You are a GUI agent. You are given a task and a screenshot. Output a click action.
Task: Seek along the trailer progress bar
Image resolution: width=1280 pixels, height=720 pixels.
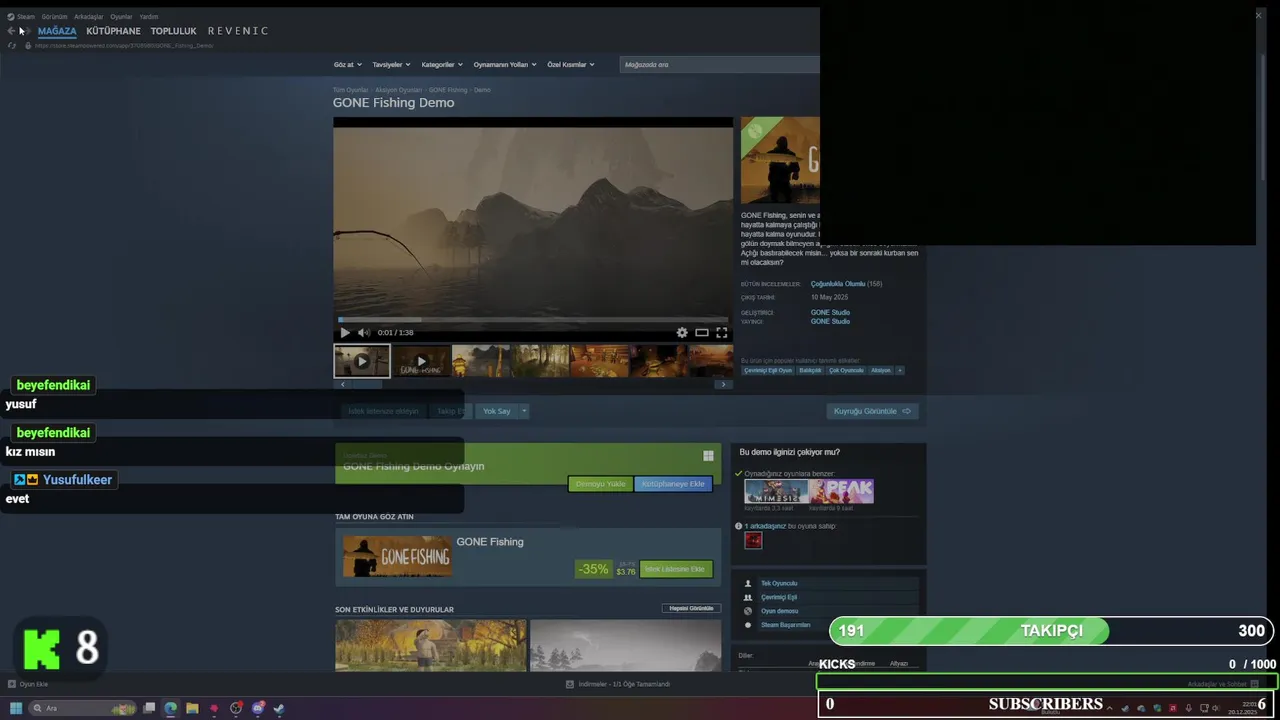[532, 320]
